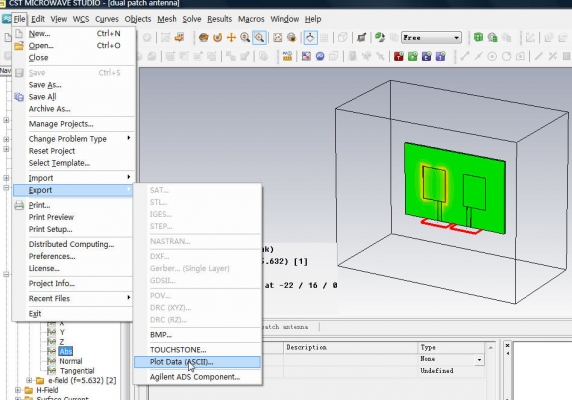The image size is (572, 400).
Task: Click the yellow measuring ruler icon
Action: (x=287, y=56)
